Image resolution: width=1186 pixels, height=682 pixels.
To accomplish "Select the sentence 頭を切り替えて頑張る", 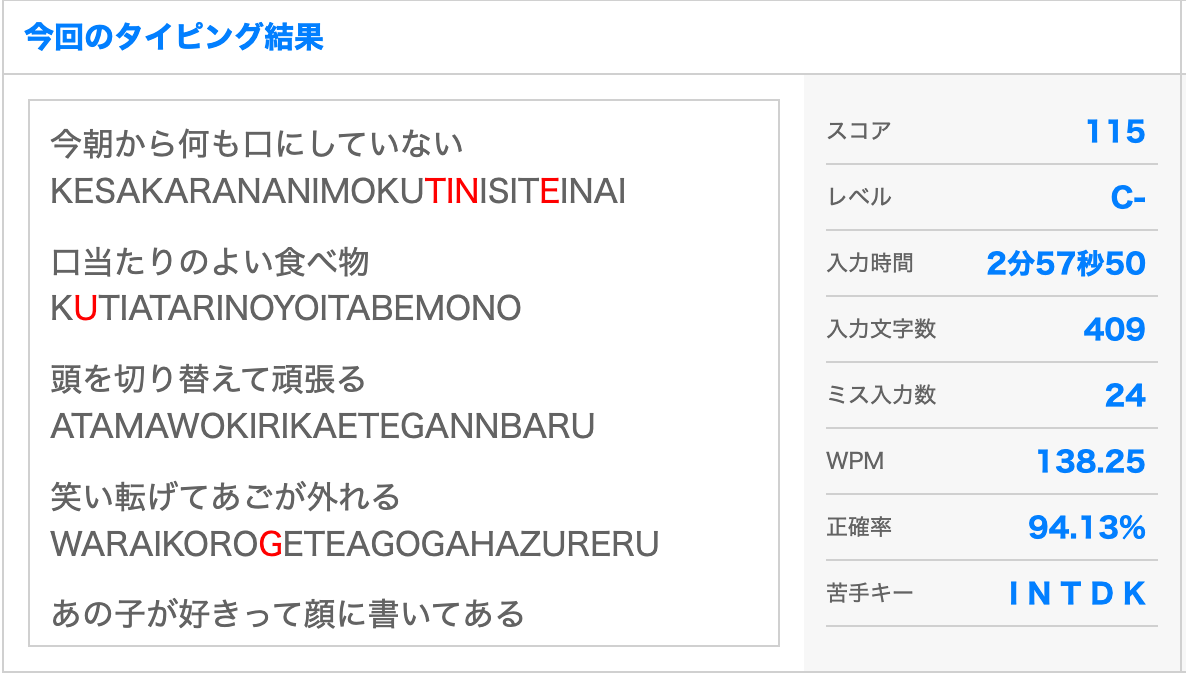I will 209,380.
